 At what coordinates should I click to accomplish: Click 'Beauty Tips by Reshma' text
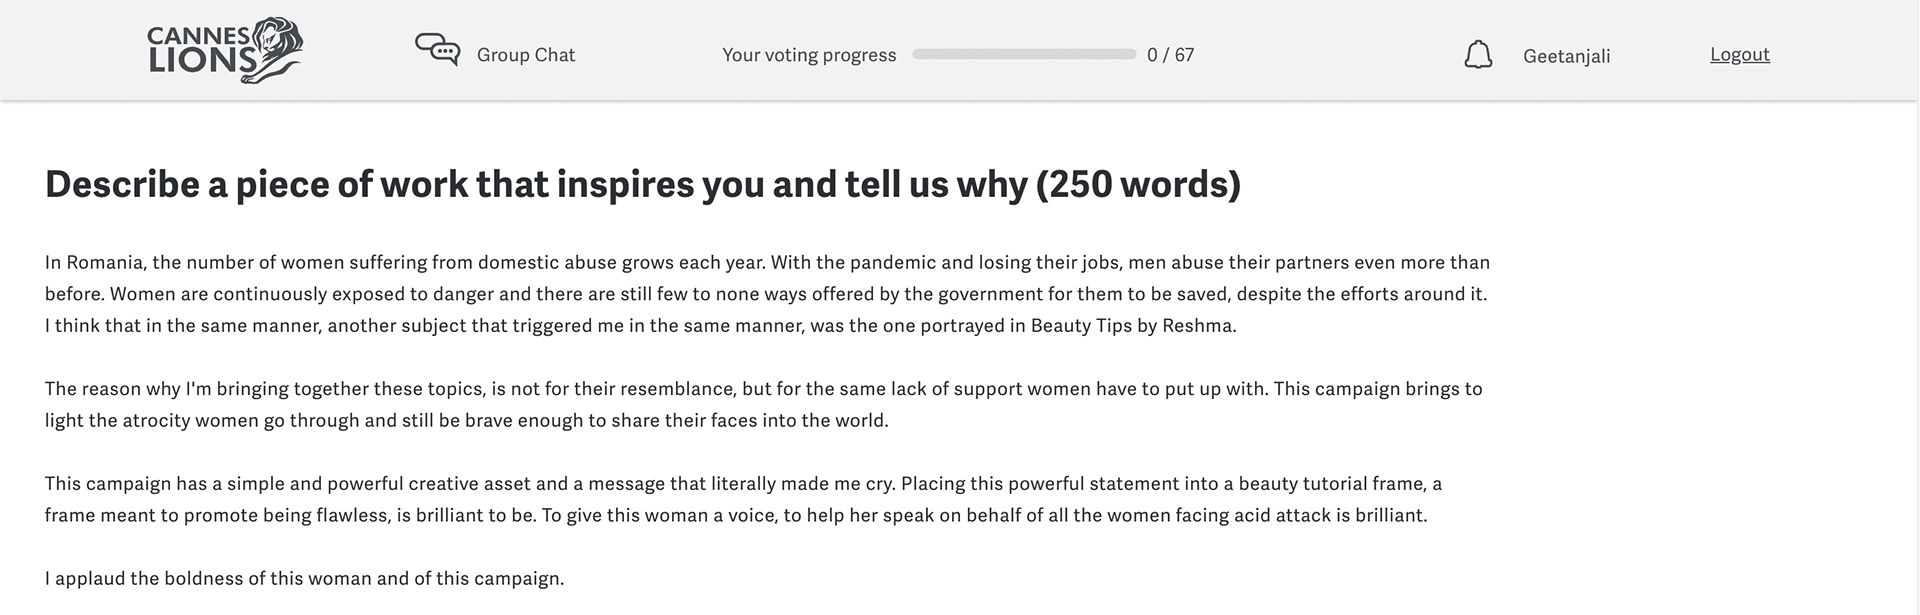click(1133, 326)
